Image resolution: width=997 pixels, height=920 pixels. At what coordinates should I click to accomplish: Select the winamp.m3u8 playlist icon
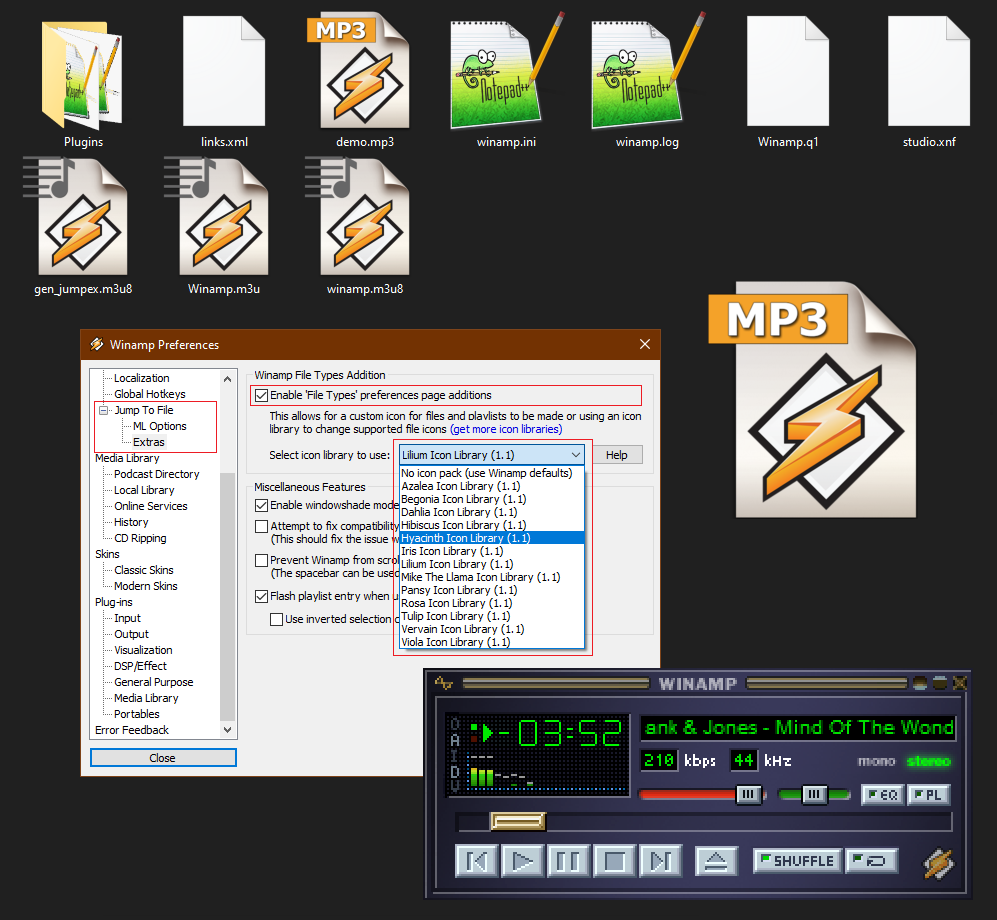click(357, 216)
